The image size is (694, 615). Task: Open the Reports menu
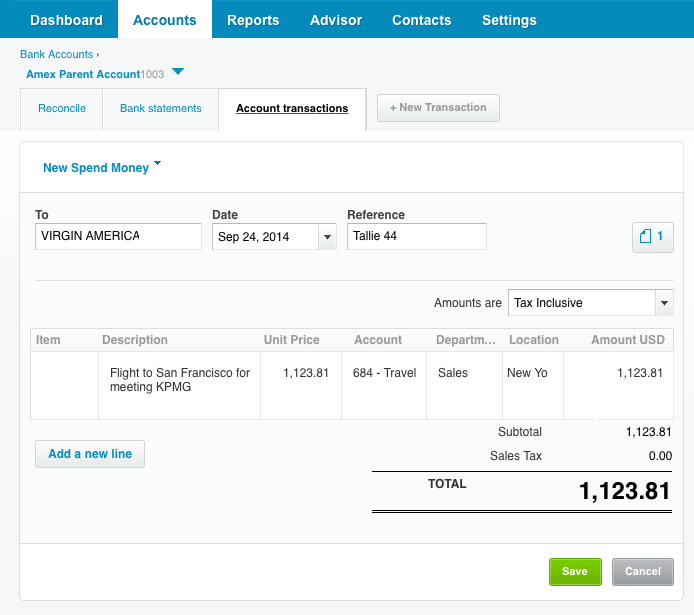tap(253, 20)
